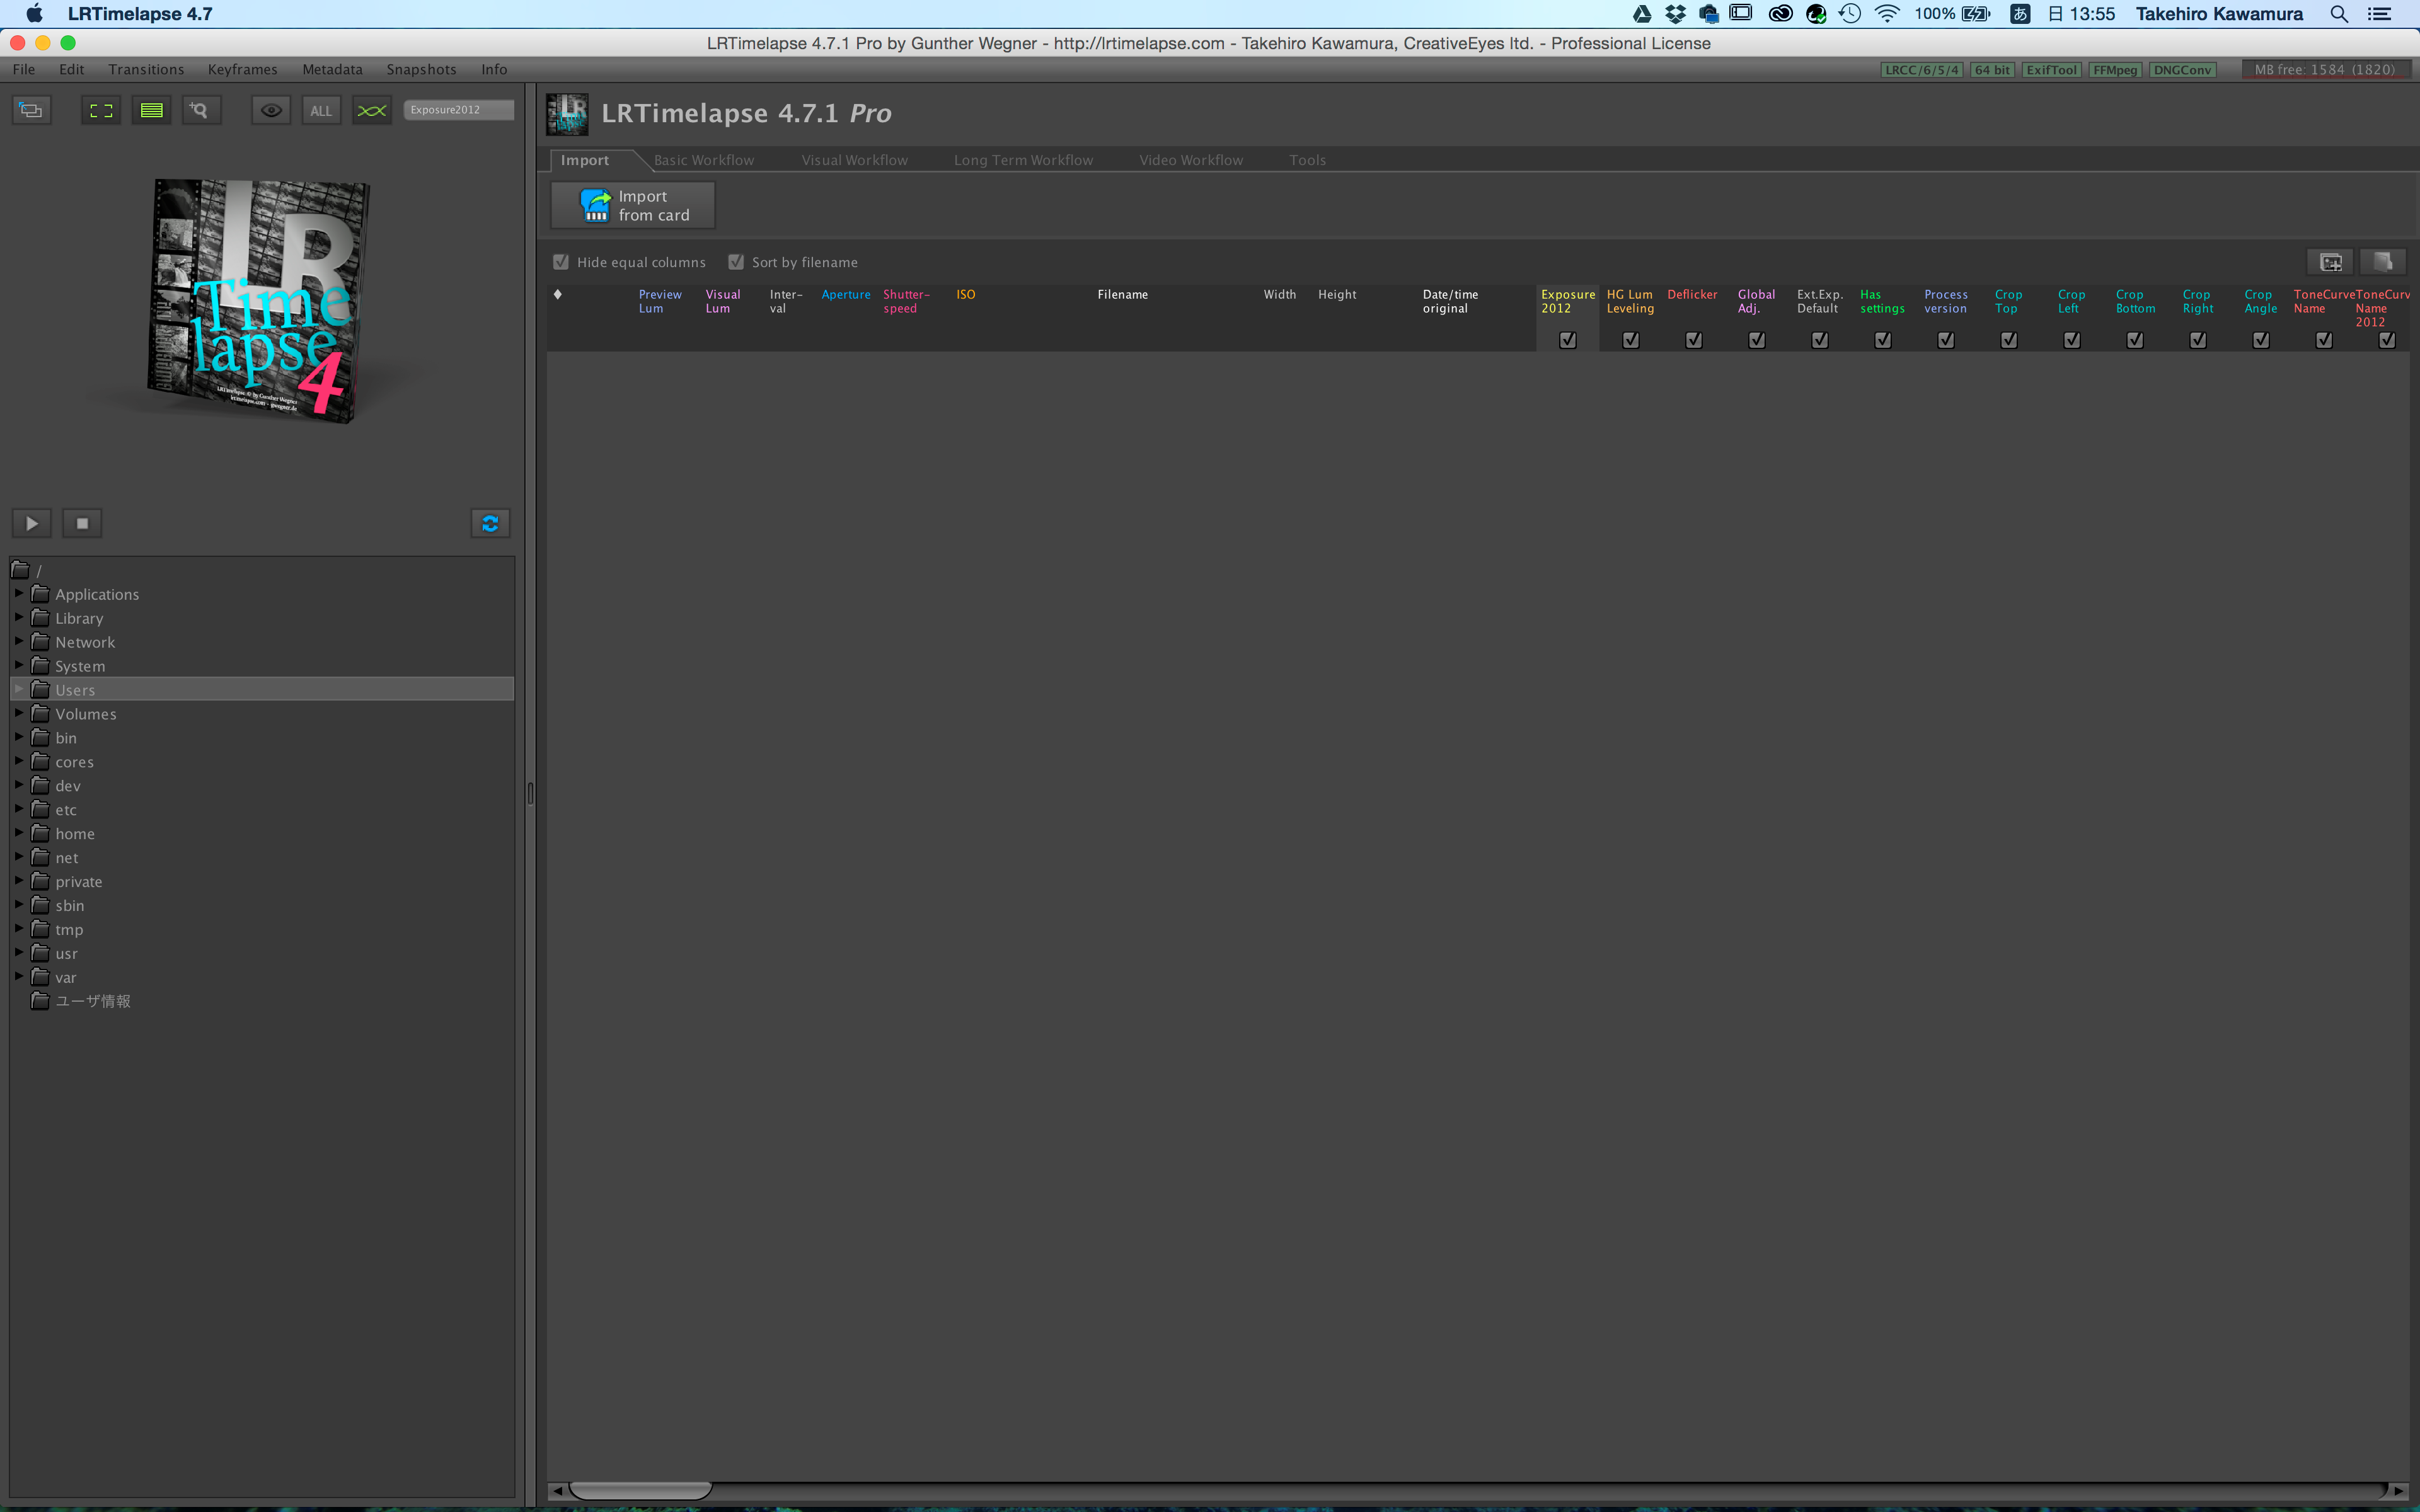Expand the Library folder
This screenshot has height=1512, width=2420.
tap(18, 617)
